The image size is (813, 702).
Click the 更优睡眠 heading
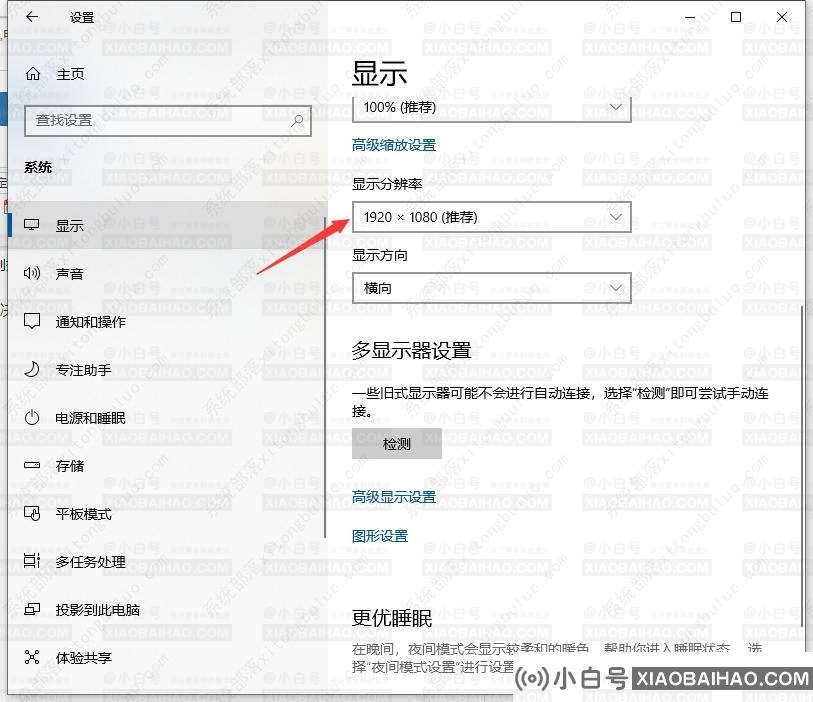(391, 618)
